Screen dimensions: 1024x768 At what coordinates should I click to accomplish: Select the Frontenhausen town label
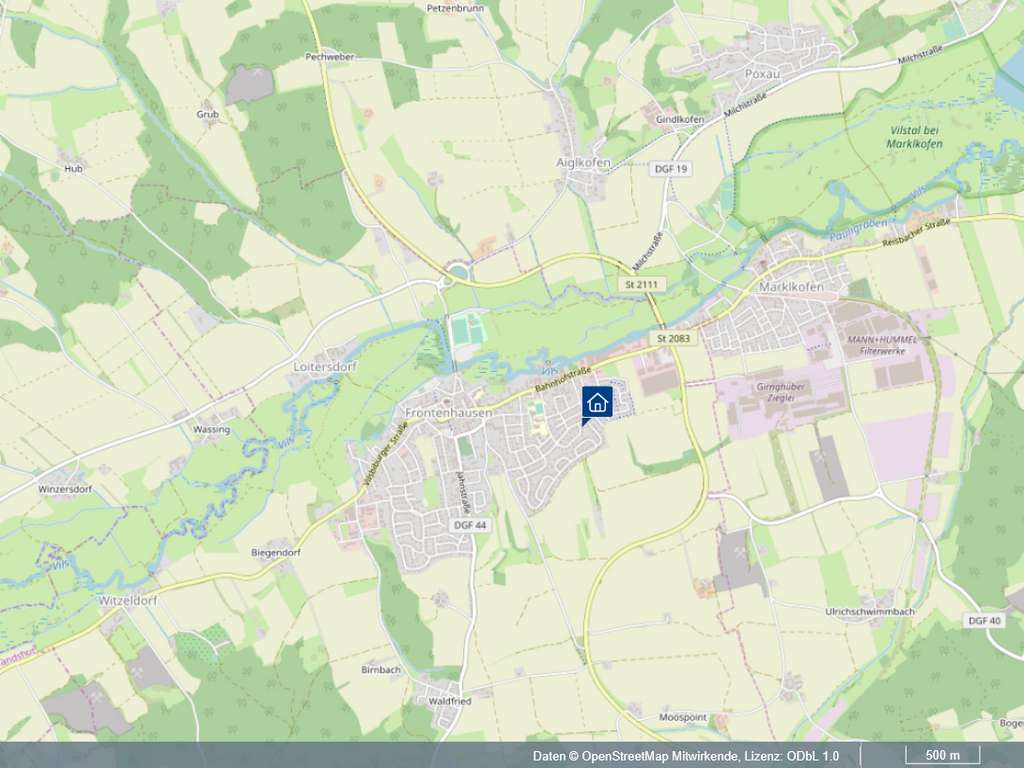448,413
